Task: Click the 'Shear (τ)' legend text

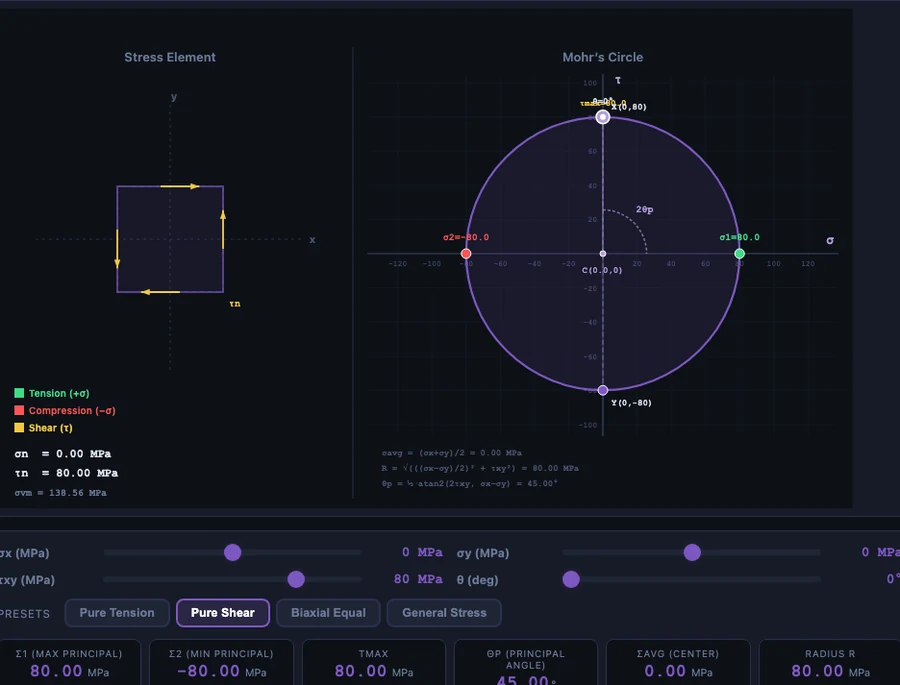Action: tap(51, 428)
